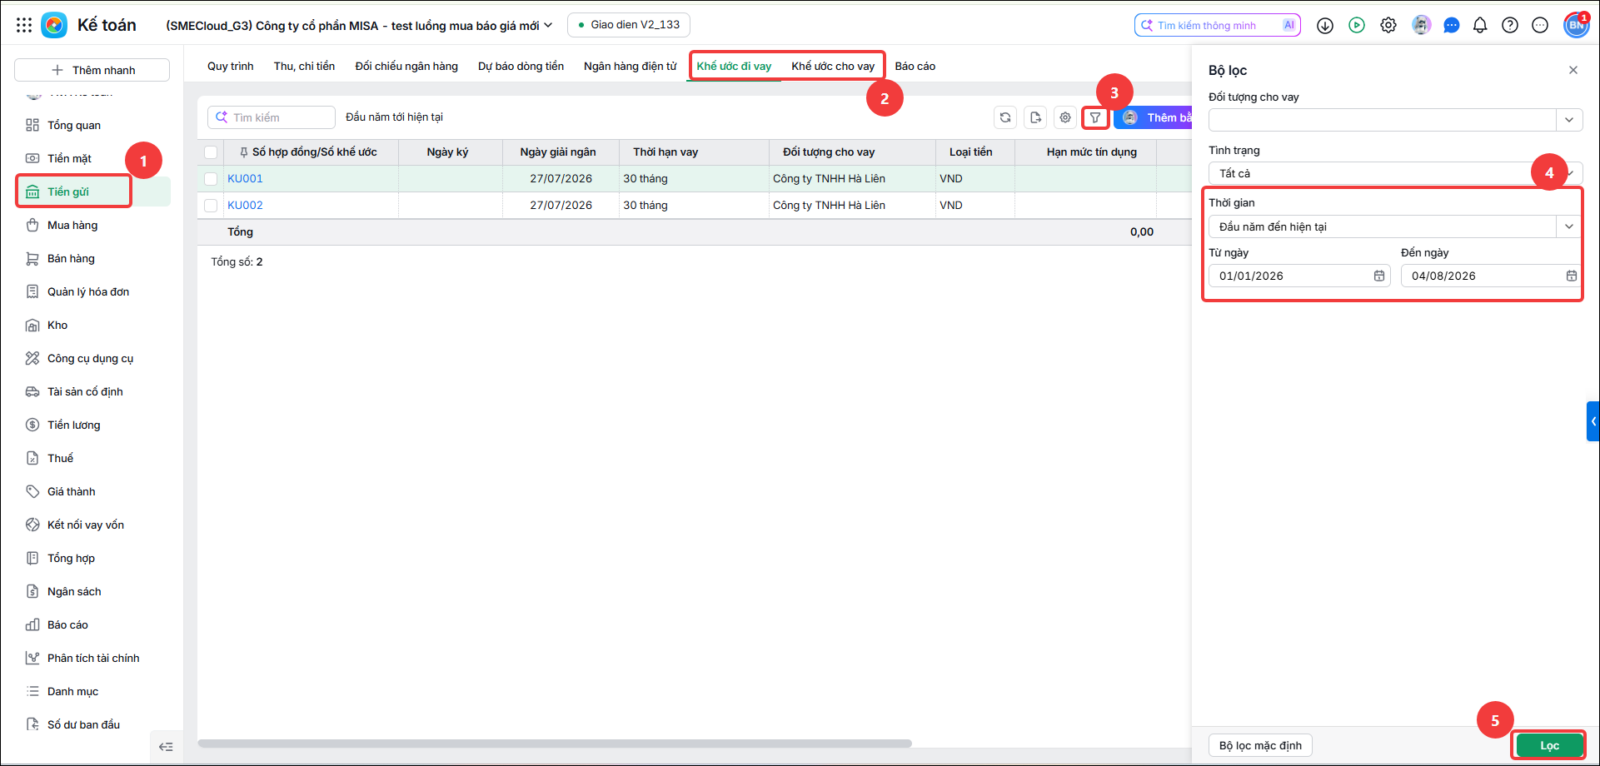Viewport: 1600px width, 766px height.
Task: Click the export file icon
Action: click(x=1035, y=118)
